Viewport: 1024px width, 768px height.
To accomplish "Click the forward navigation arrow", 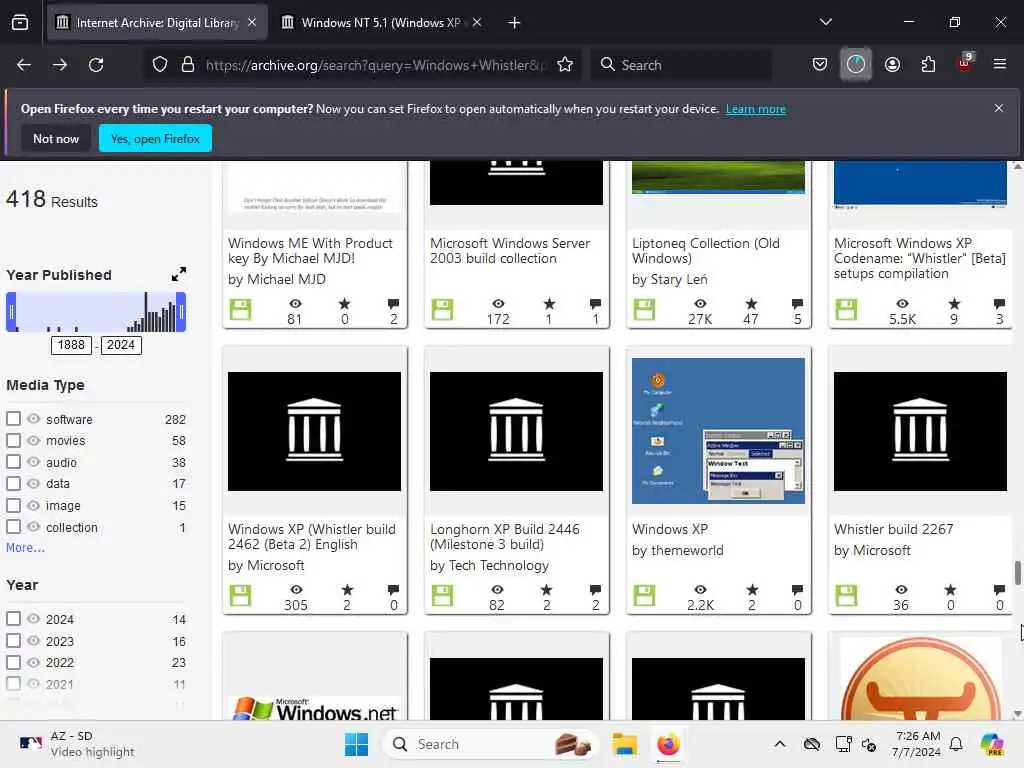I will [x=60, y=65].
